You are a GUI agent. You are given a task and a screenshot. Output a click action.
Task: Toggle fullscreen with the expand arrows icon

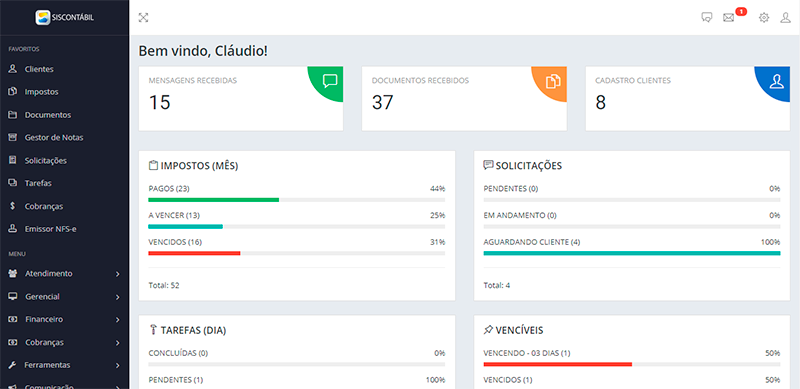pos(143,18)
